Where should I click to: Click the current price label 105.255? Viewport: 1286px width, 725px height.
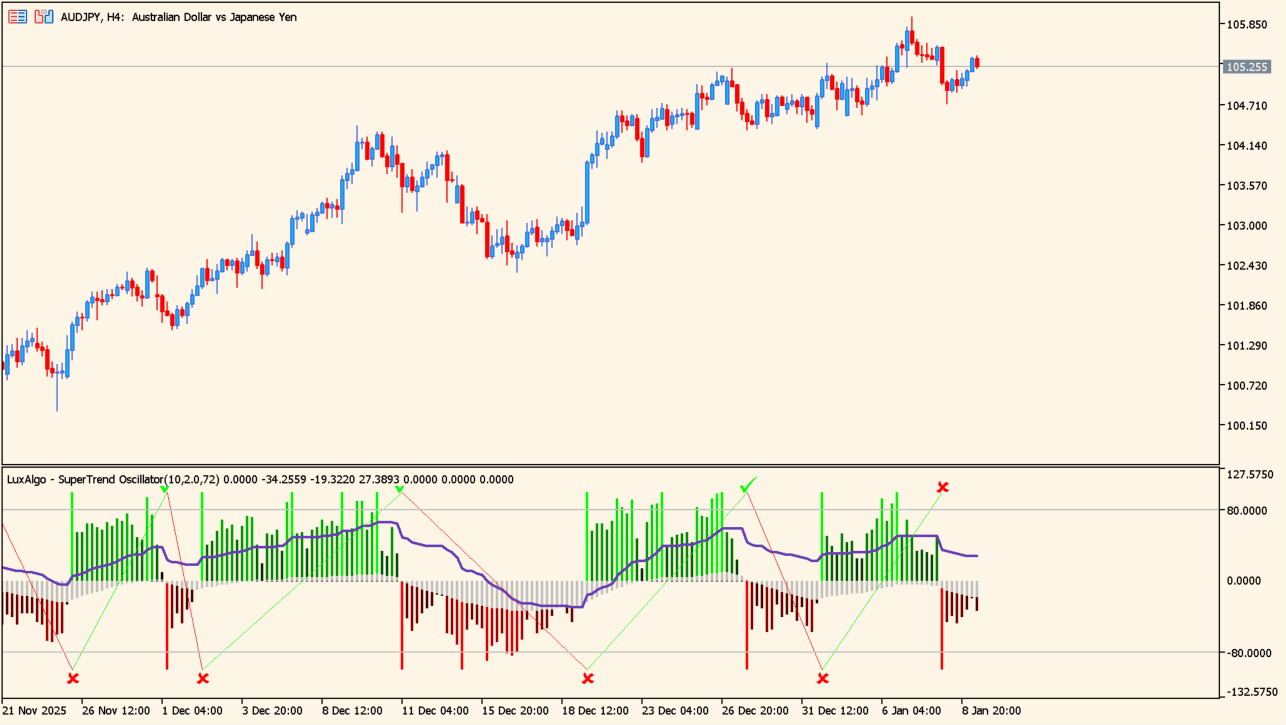coord(1246,67)
